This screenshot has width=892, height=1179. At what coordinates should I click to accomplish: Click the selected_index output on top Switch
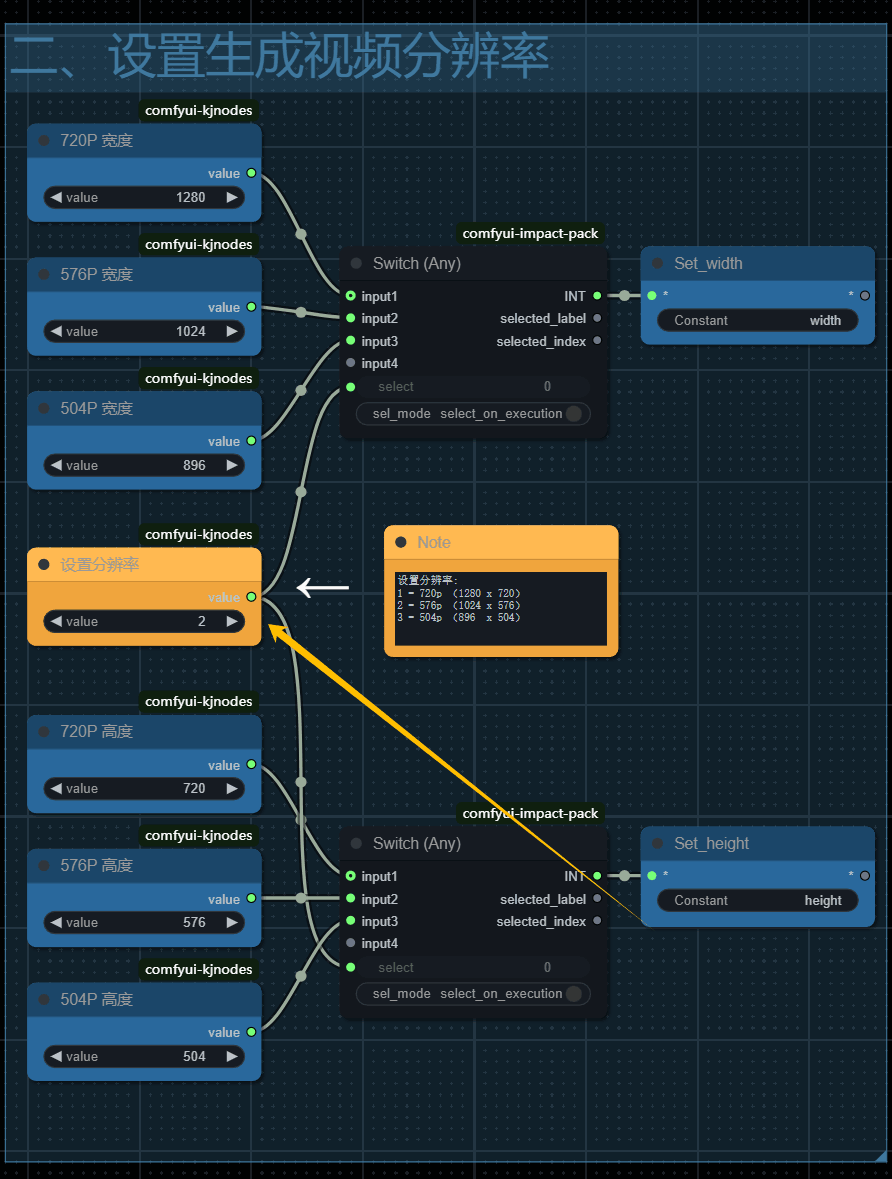pyautogui.click(x=597, y=341)
